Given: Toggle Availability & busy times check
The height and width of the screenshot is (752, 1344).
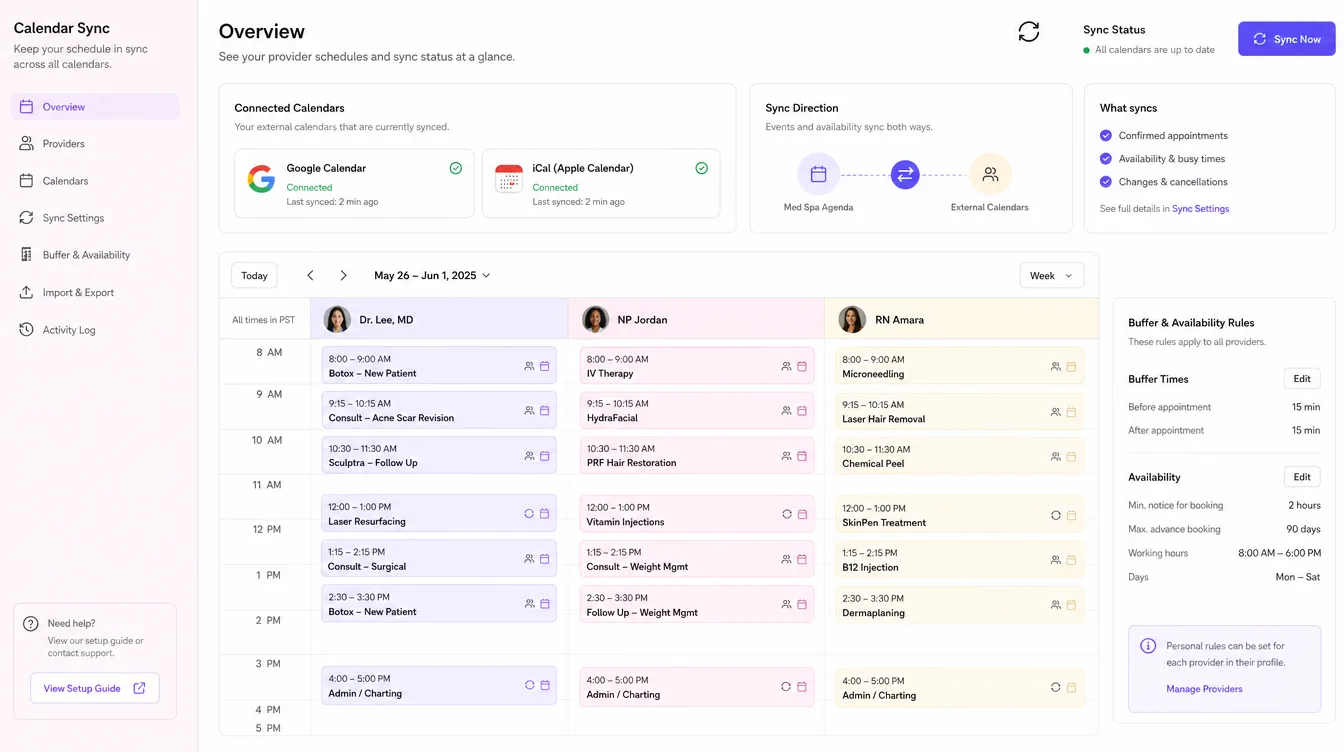Looking at the screenshot, I should 1106,158.
